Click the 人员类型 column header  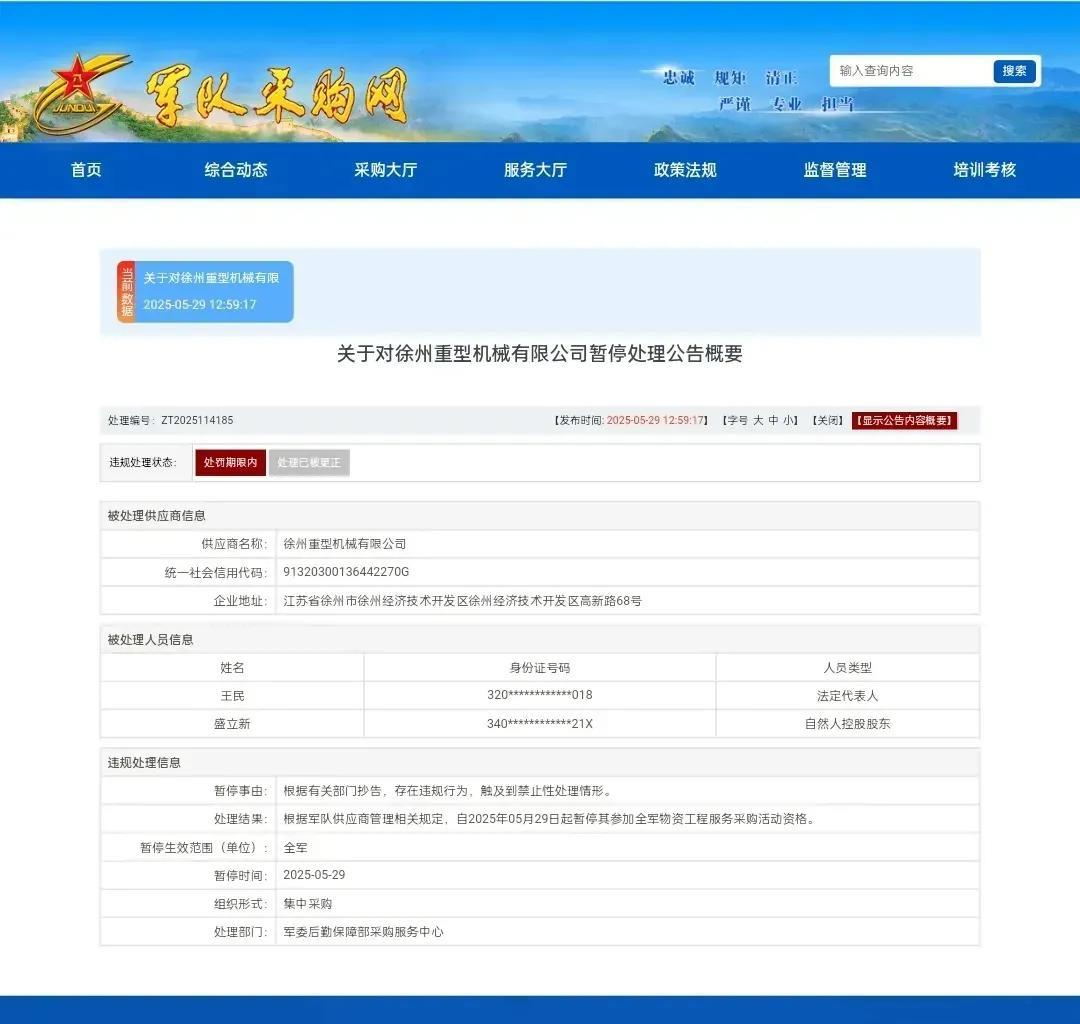tap(848, 668)
